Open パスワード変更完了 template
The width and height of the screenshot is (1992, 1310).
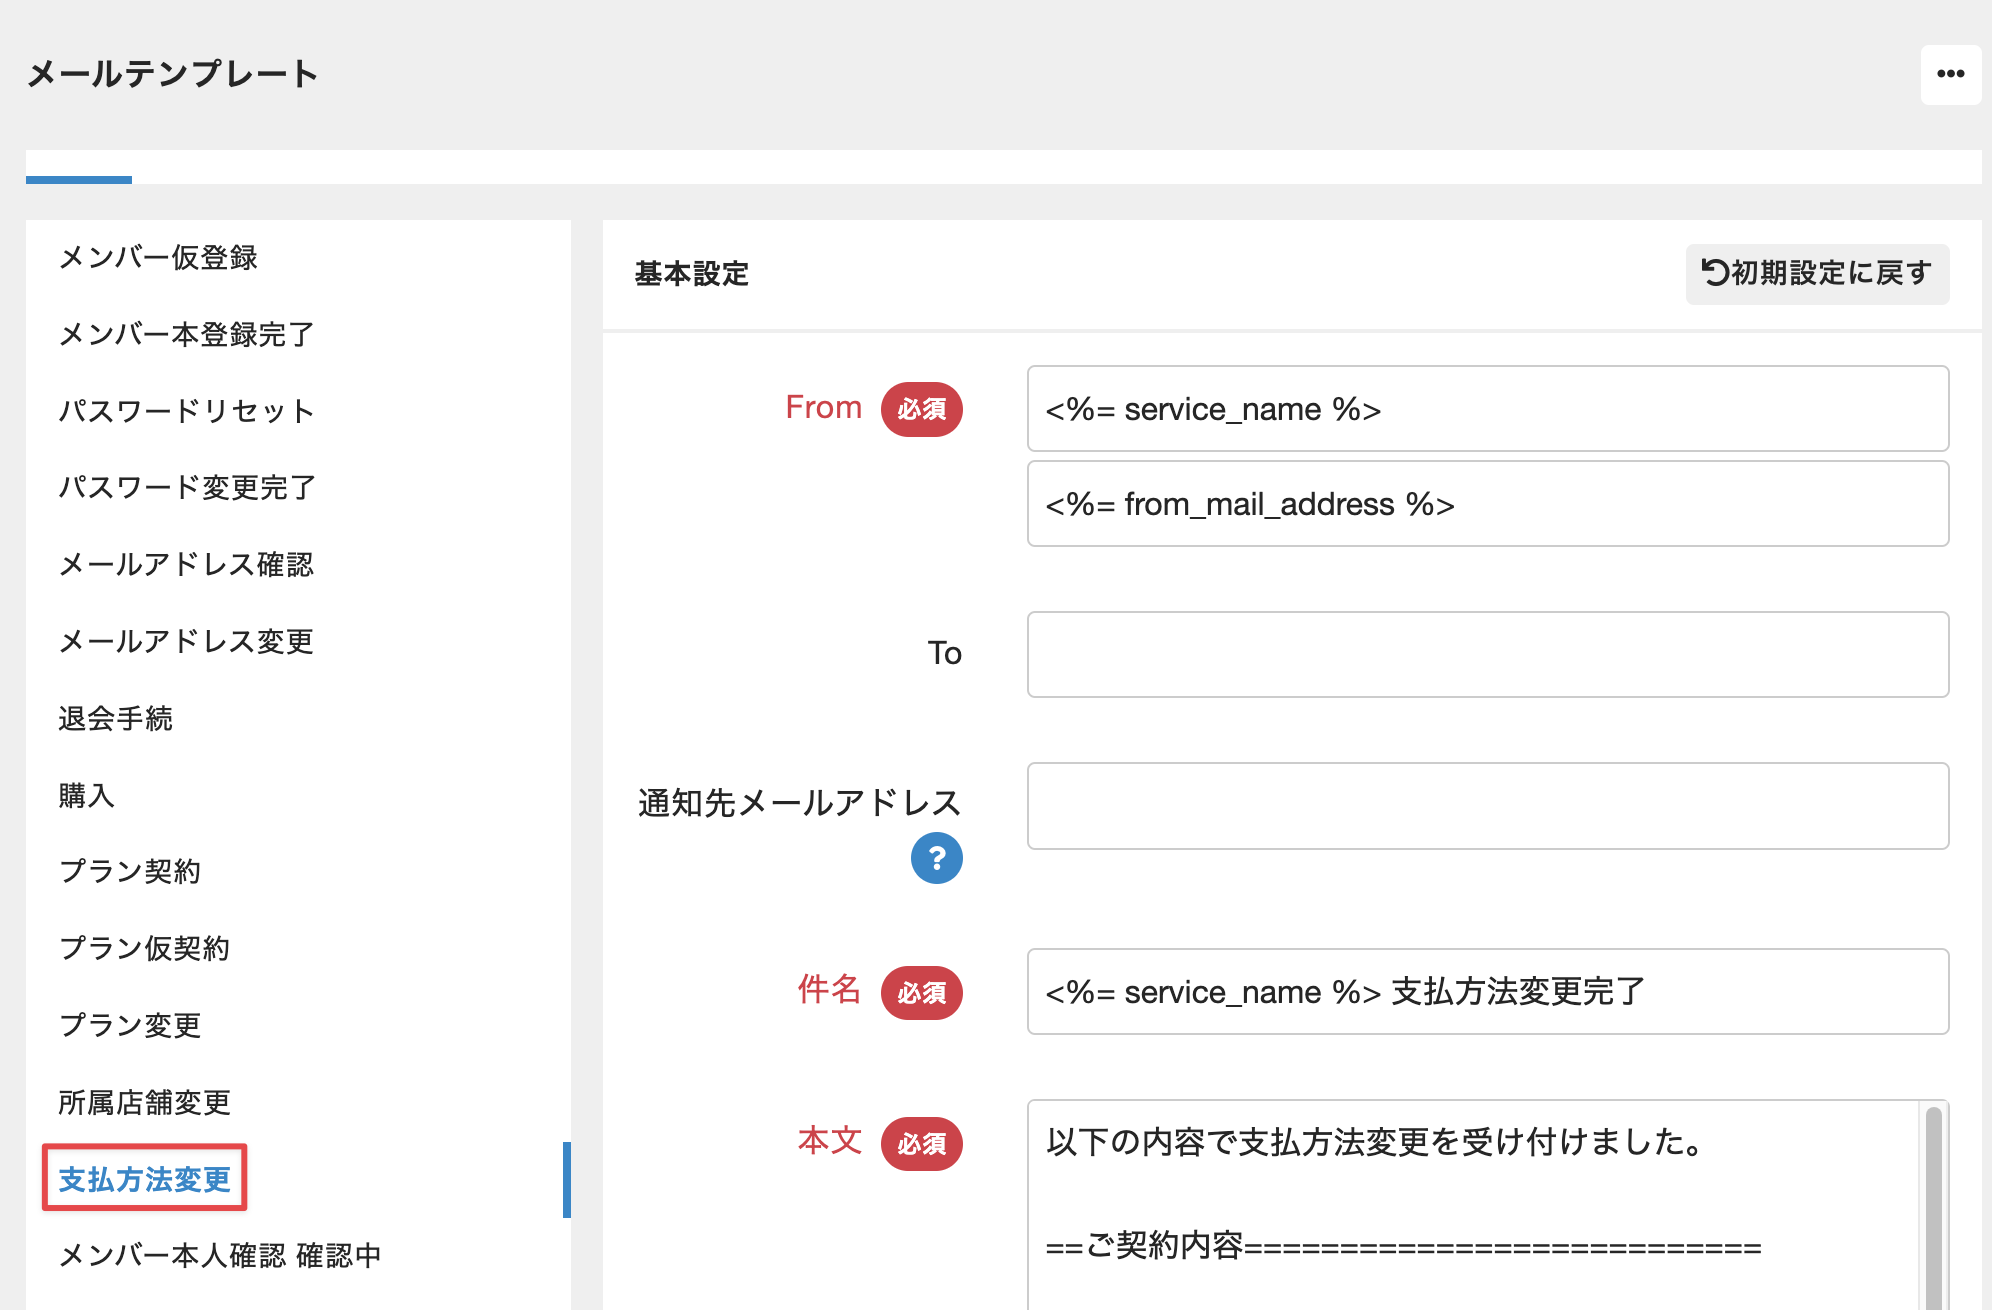pyautogui.click(x=187, y=487)
